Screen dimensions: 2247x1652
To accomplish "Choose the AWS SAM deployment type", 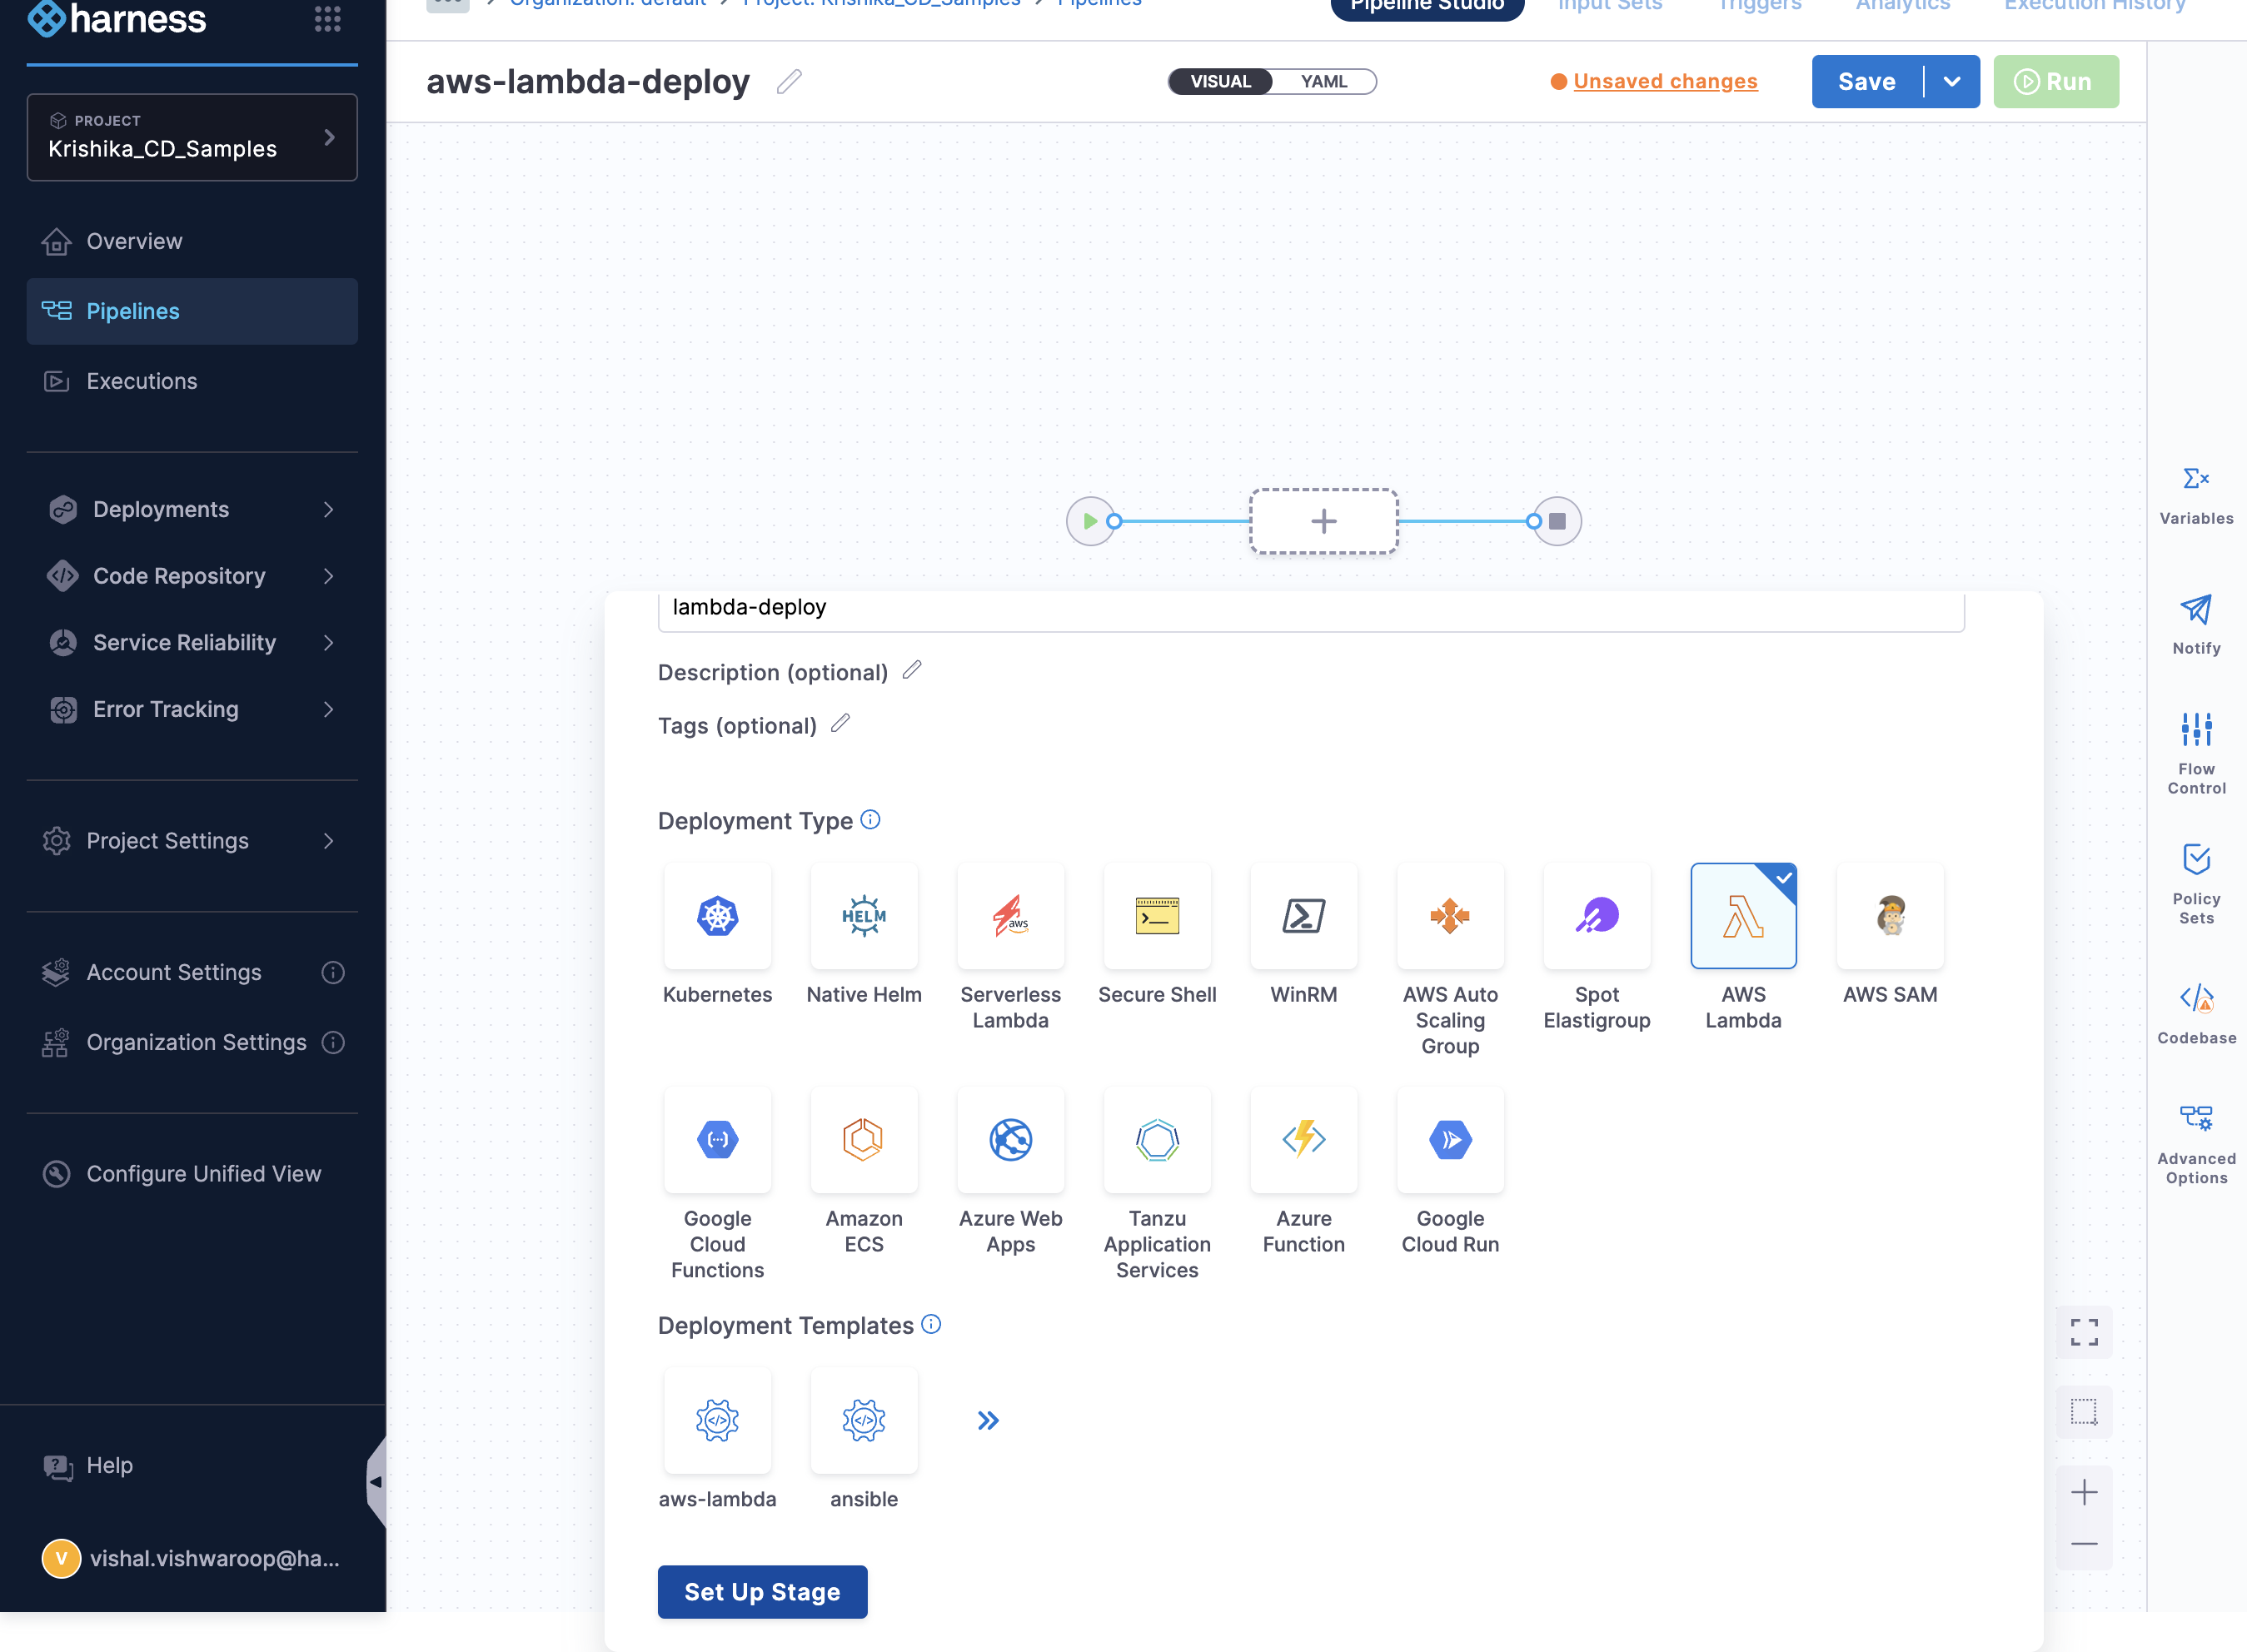I will [x=1890, y=915].
